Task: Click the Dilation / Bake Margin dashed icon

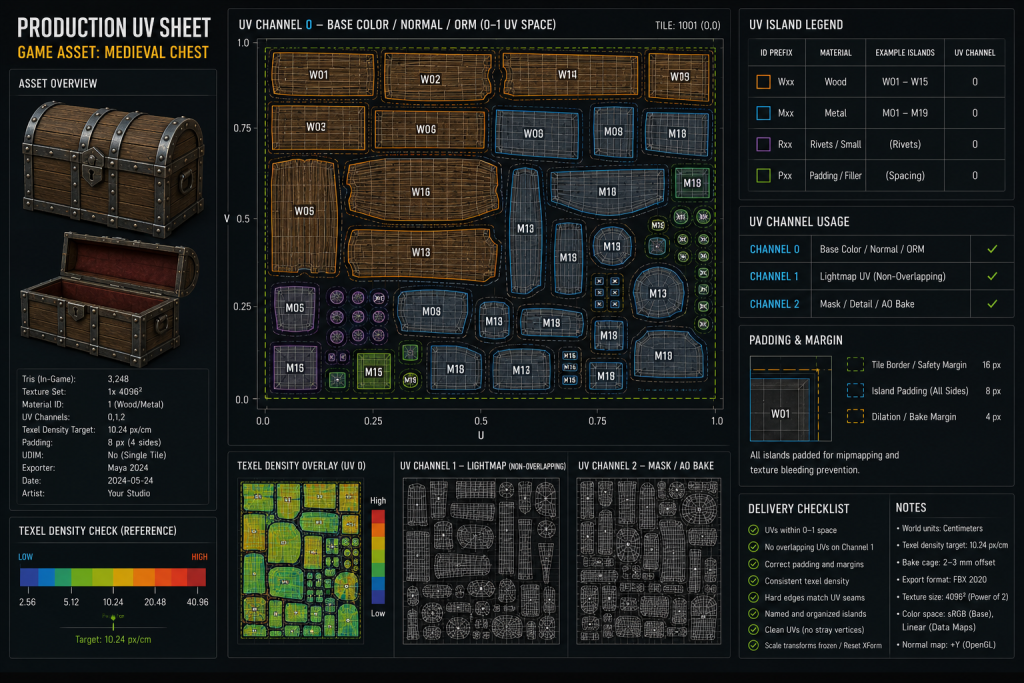Action: click(855, 417)
